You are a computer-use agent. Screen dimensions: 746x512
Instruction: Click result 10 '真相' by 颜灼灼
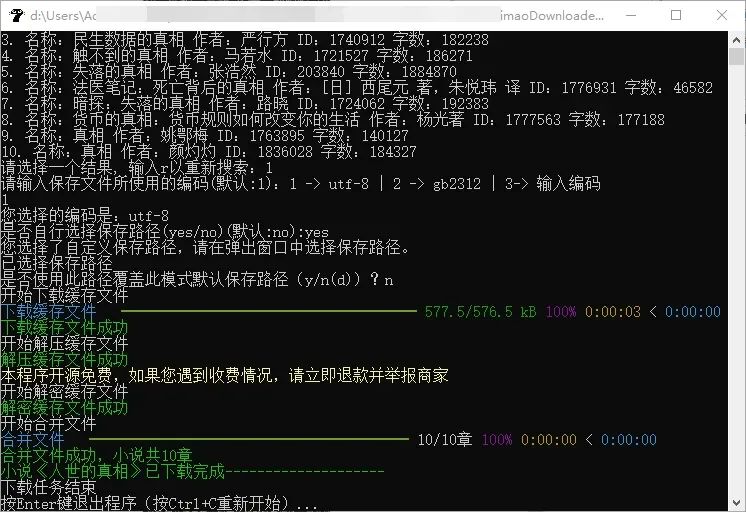tap(208, 152)
